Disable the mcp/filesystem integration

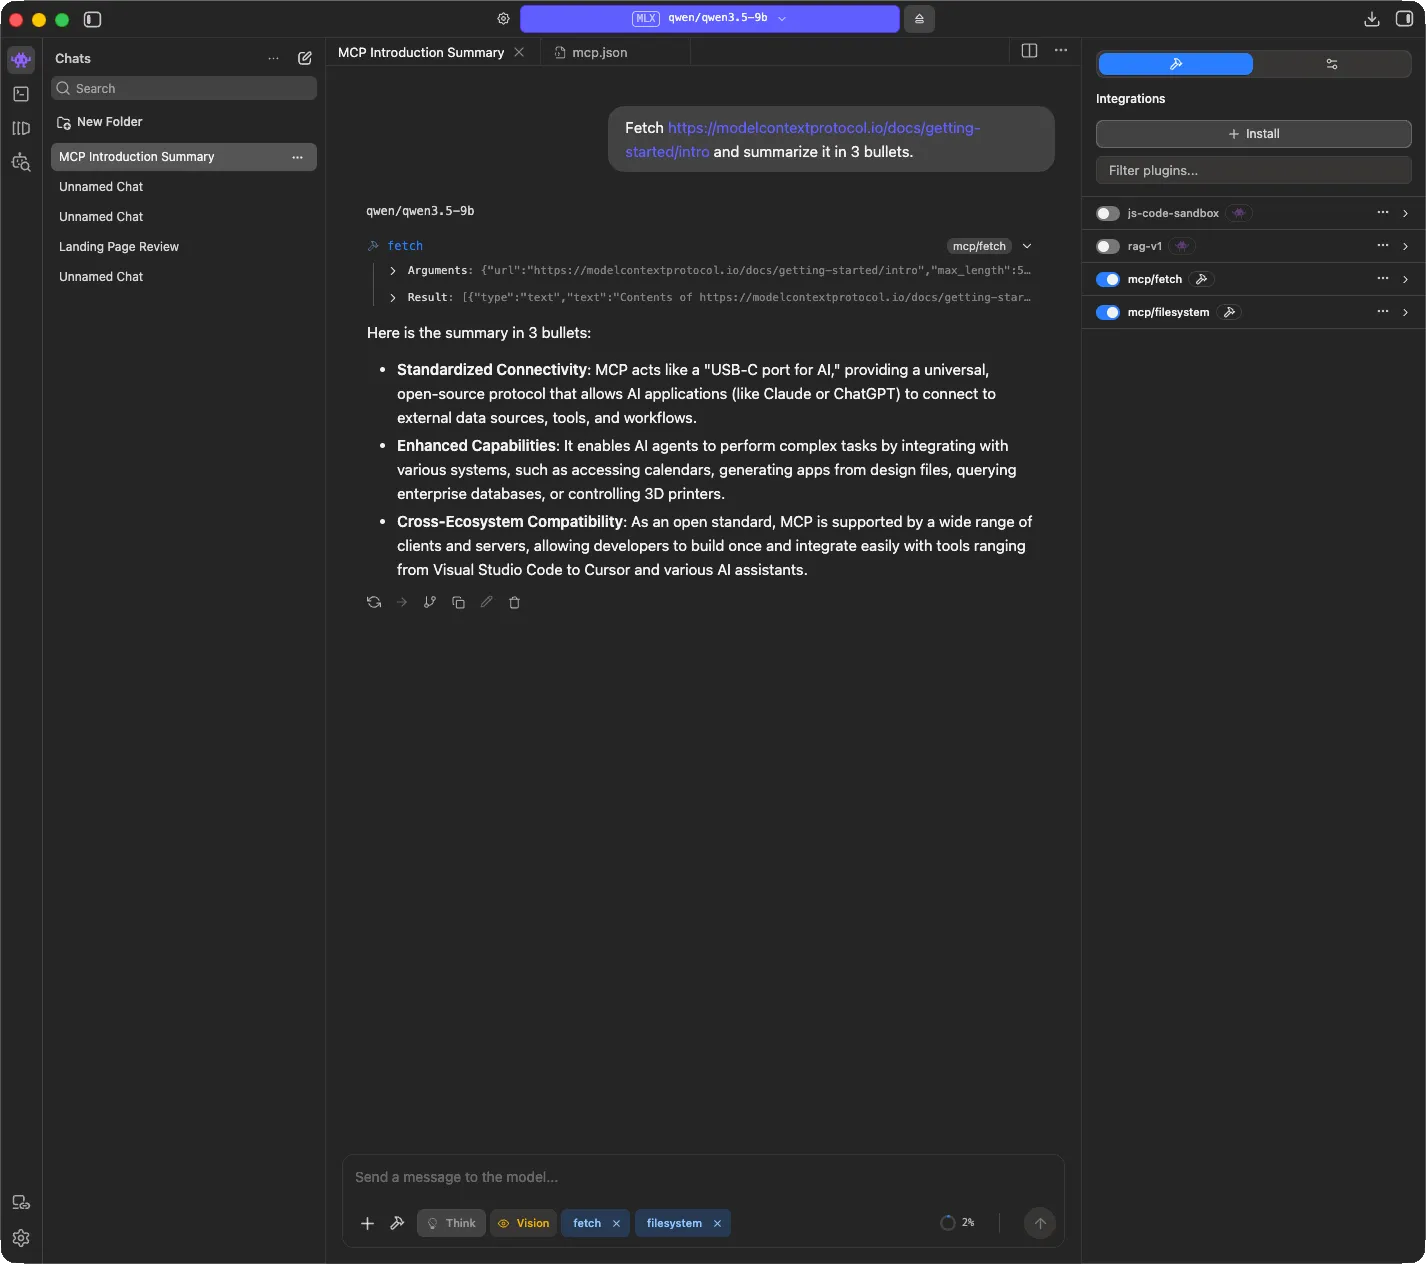(x=1107, y=312)
